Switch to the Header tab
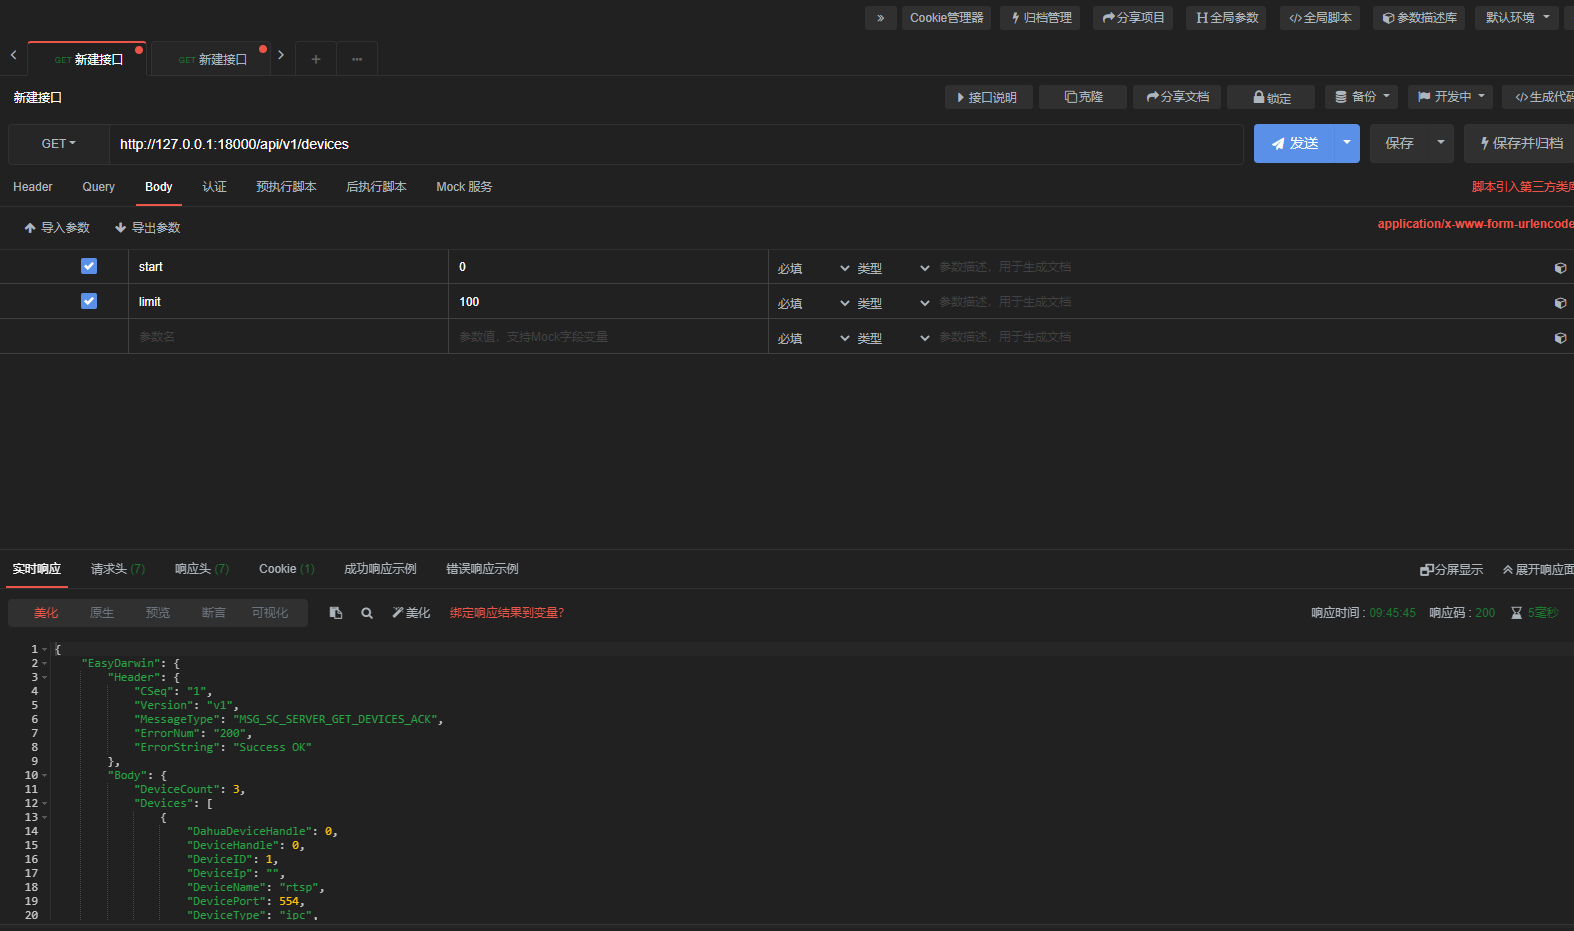Screen dimensions: 1574x931 tap(33, 187)
